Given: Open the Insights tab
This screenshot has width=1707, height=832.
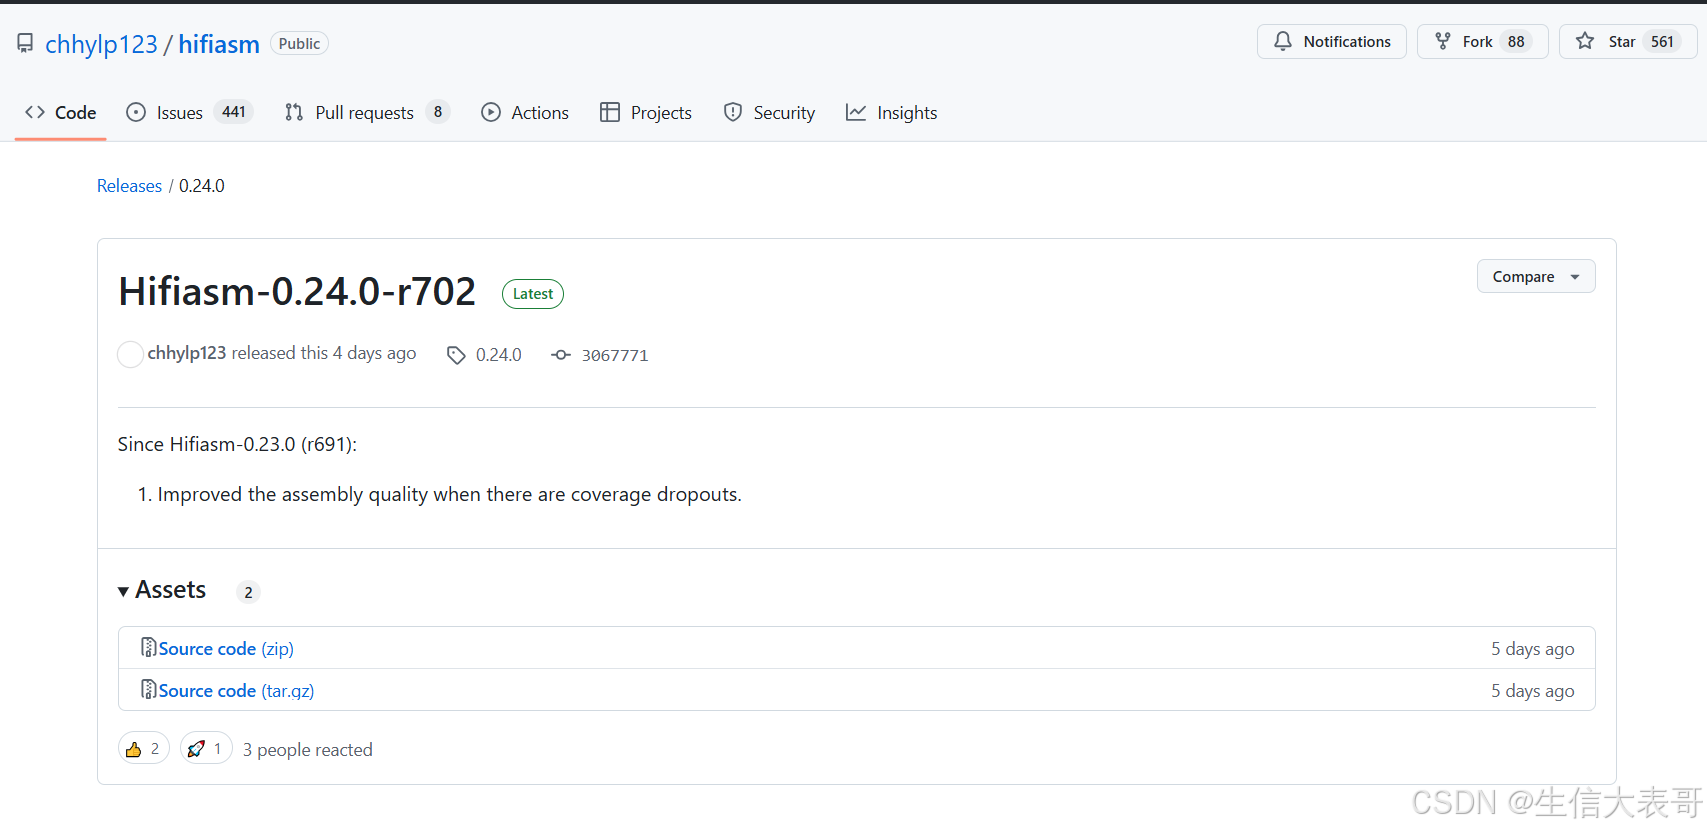Looking at the screenshot, I should 892,113.
